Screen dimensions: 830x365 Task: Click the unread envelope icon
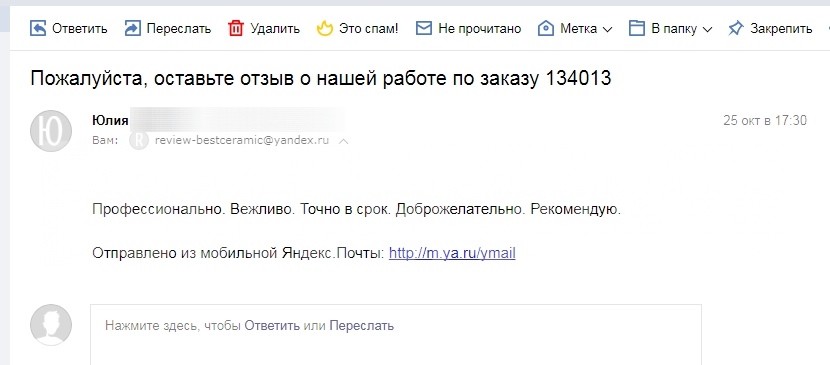pos(424,28)
